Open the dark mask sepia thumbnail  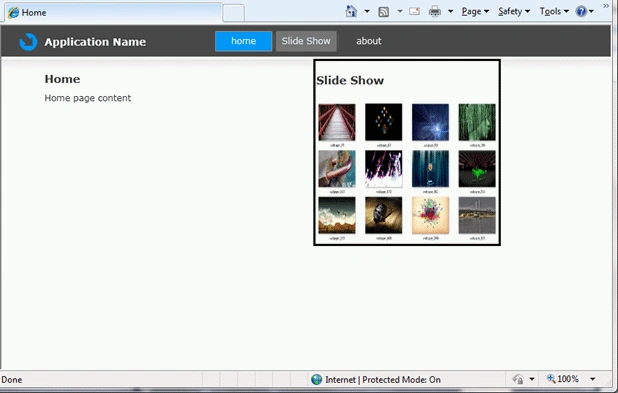click(x=383, y=215)
